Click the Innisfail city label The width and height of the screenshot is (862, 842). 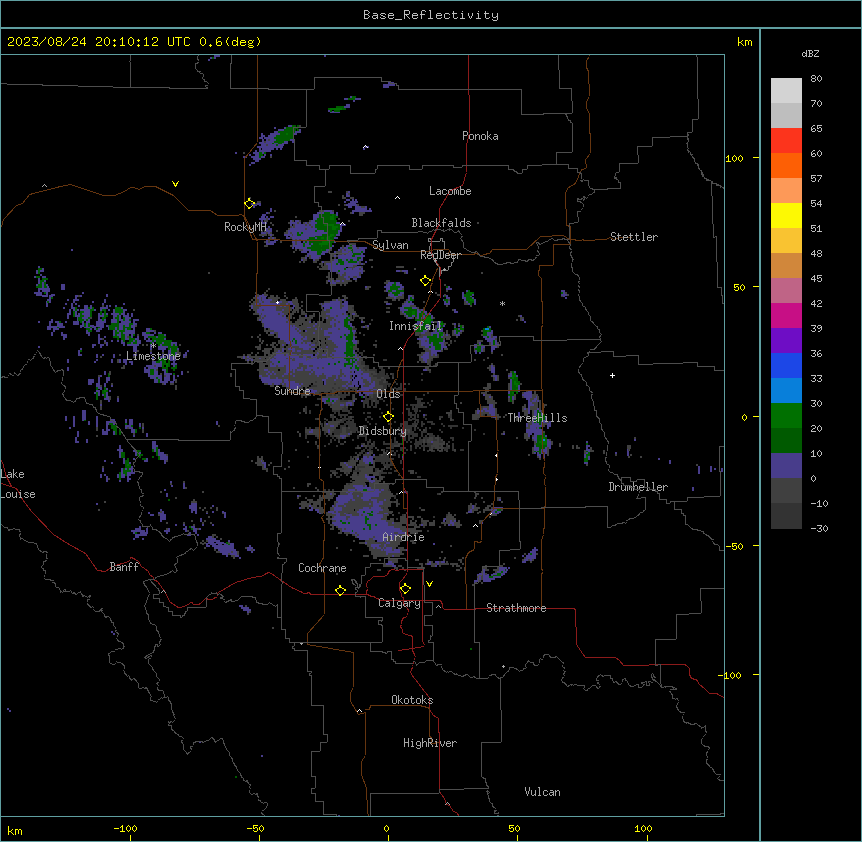click(x=415, y=326)
